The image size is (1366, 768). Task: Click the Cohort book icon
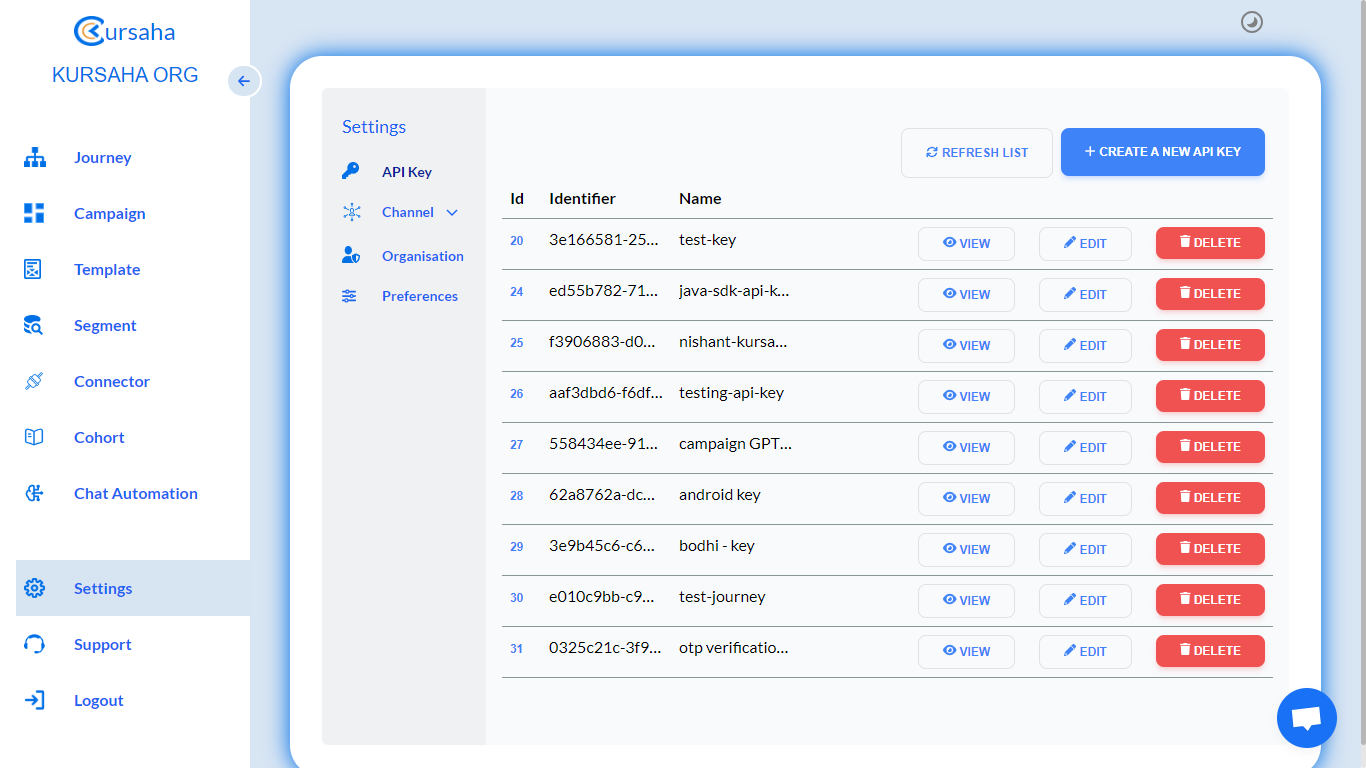coord(34,437)
